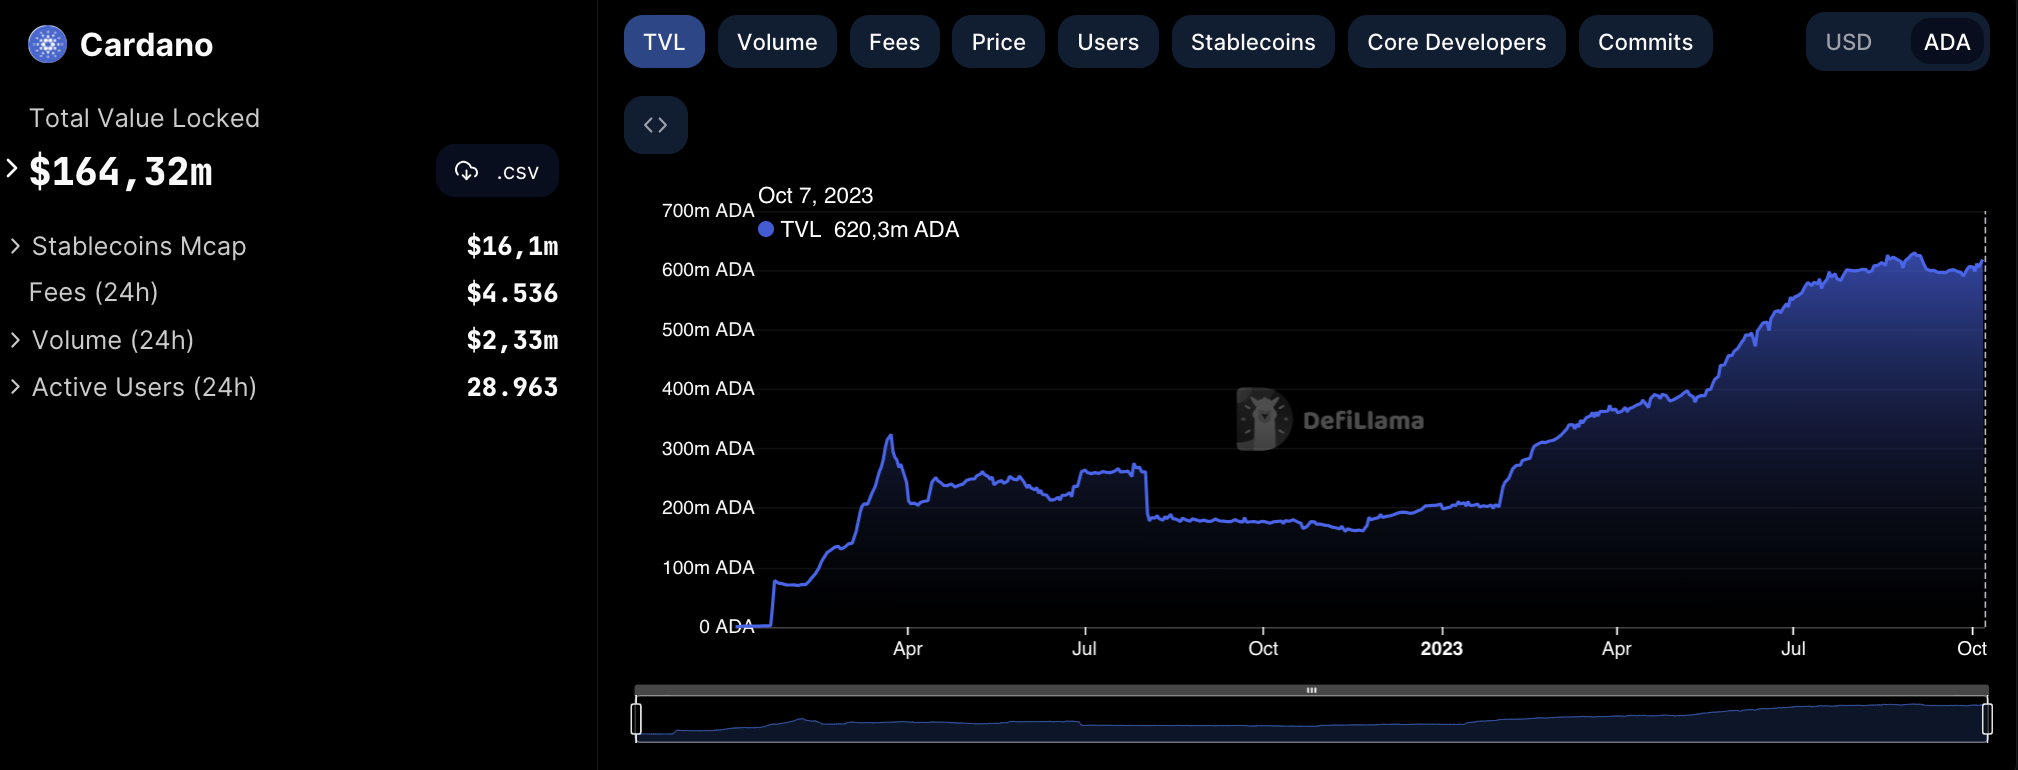Screen dimensions: 2018x770
Task: Switch denomination to USD
Action: coord(1848,42)
